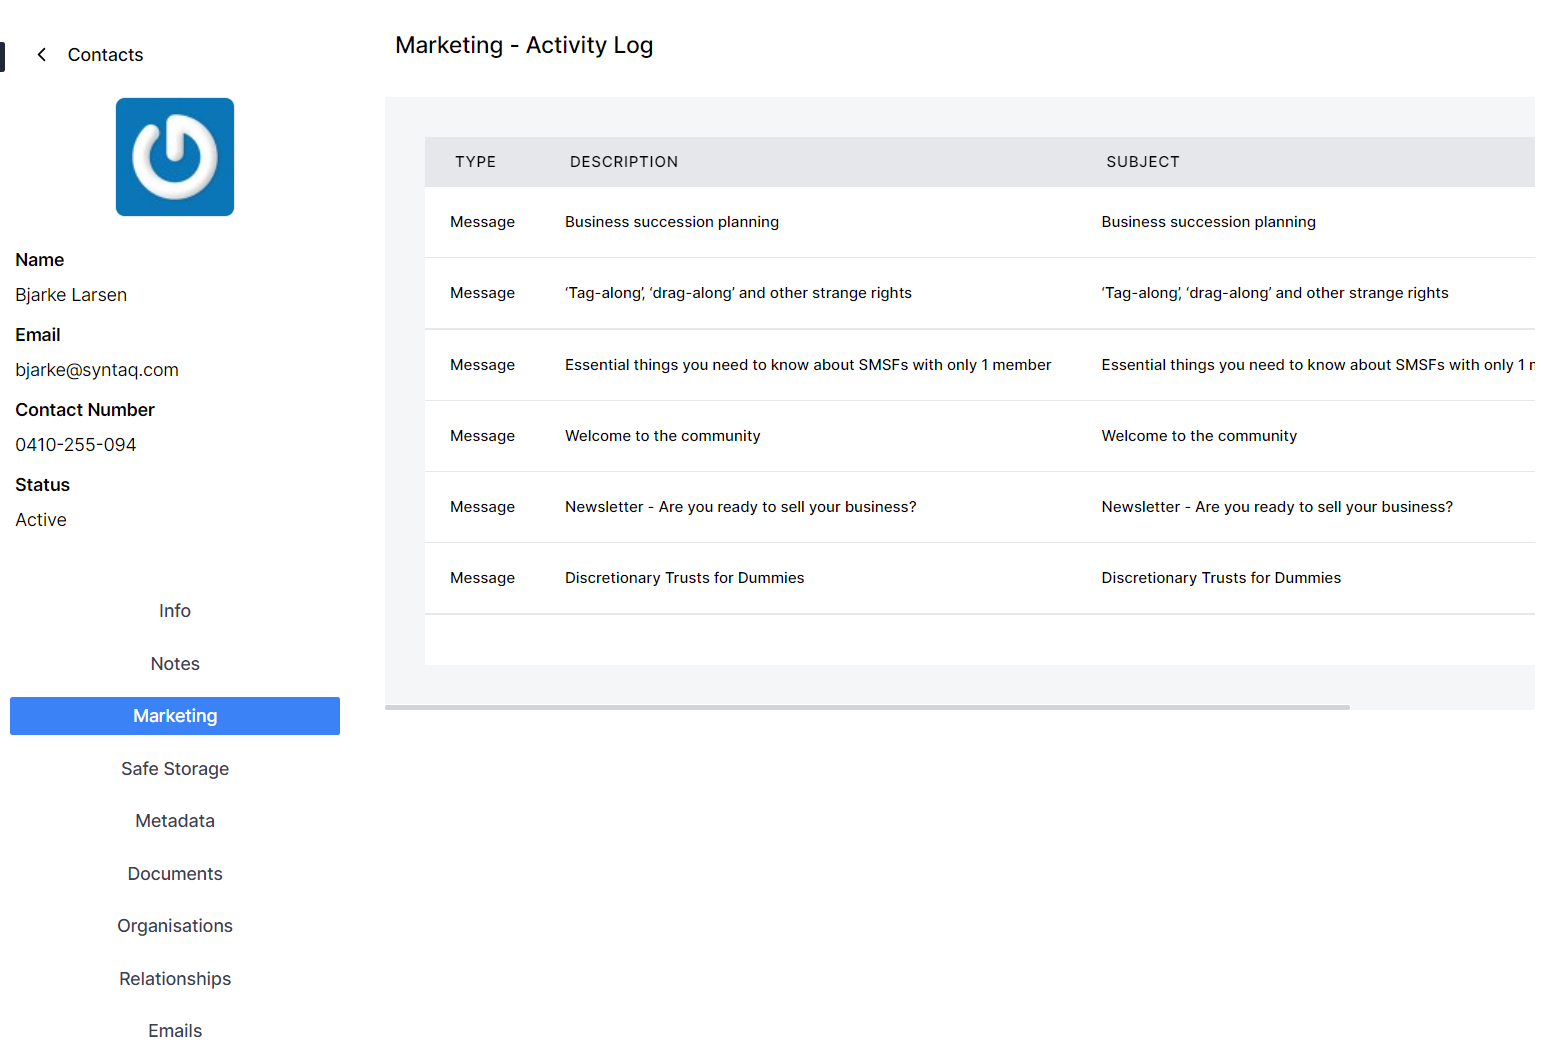Open the Welcome to the community message

pyautogui.click(x=662, y=436)
